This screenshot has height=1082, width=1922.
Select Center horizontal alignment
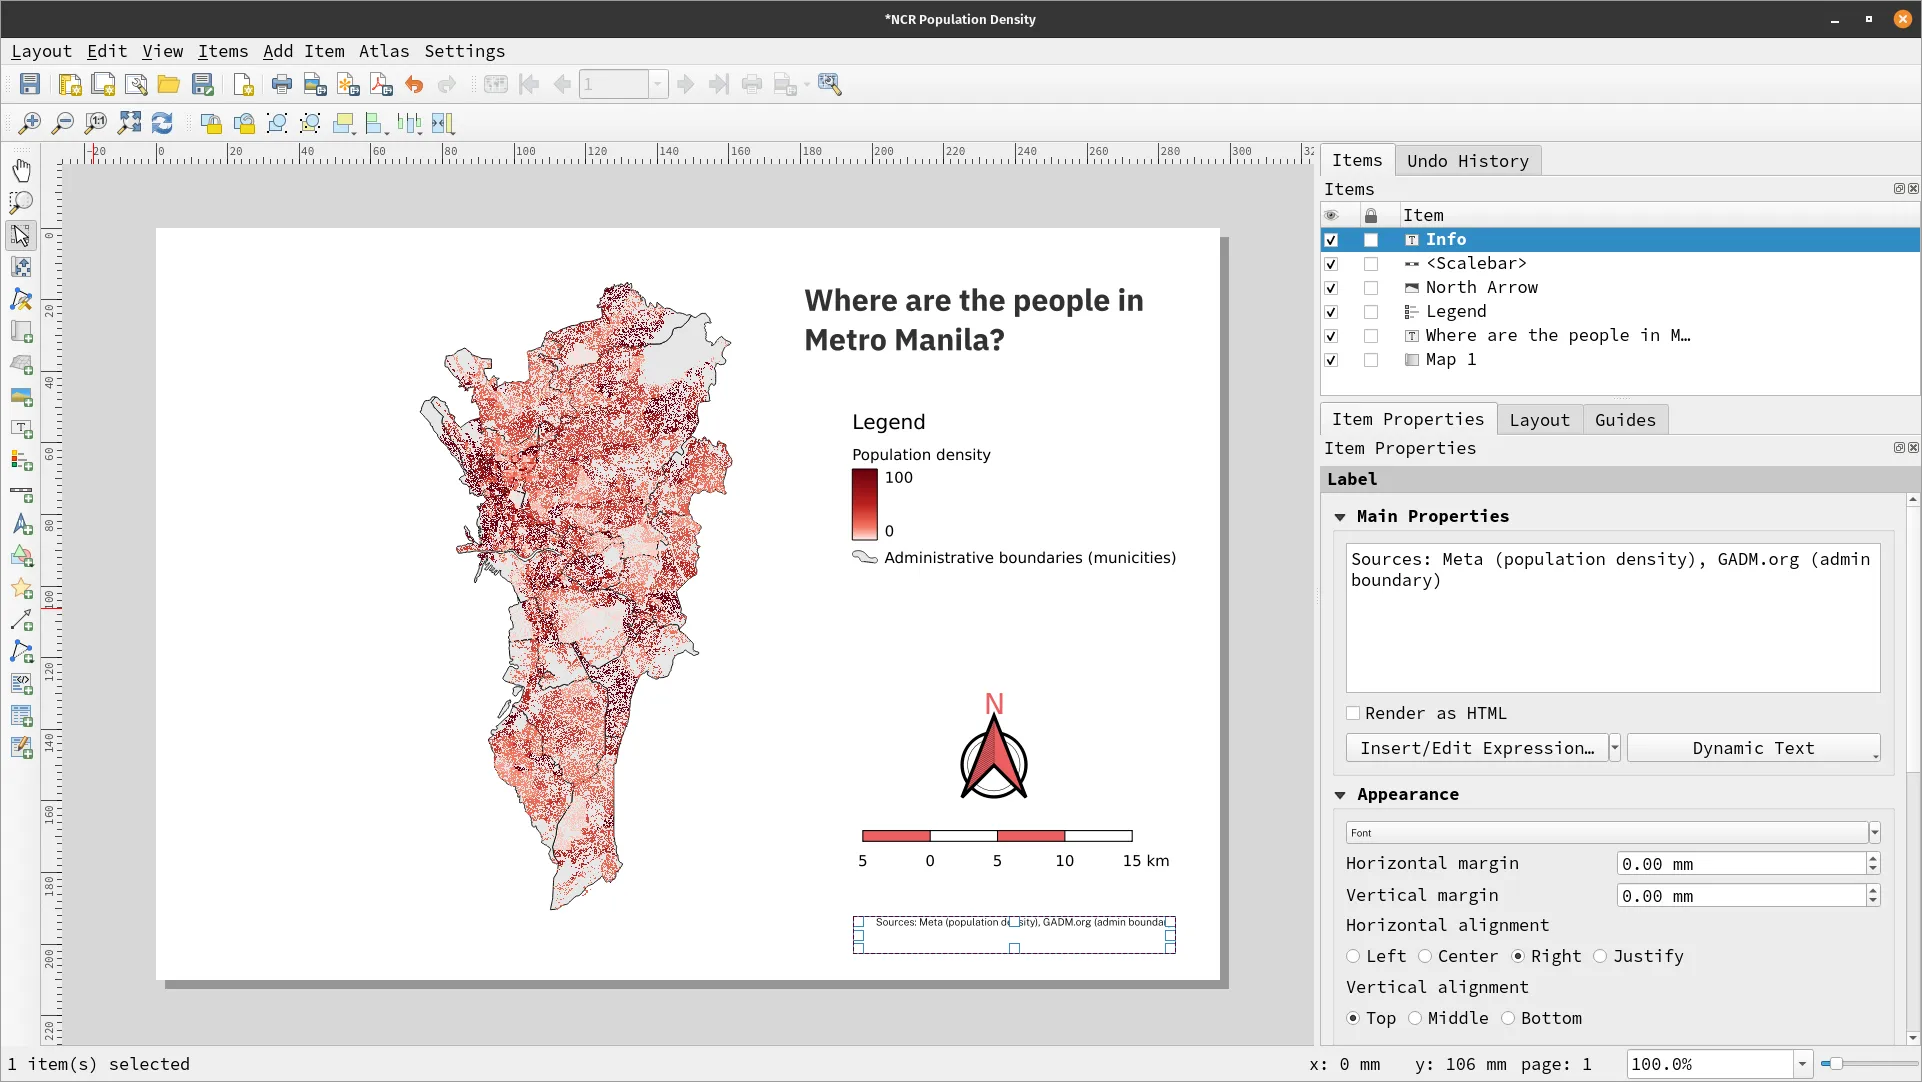[x=1425, y=956]
